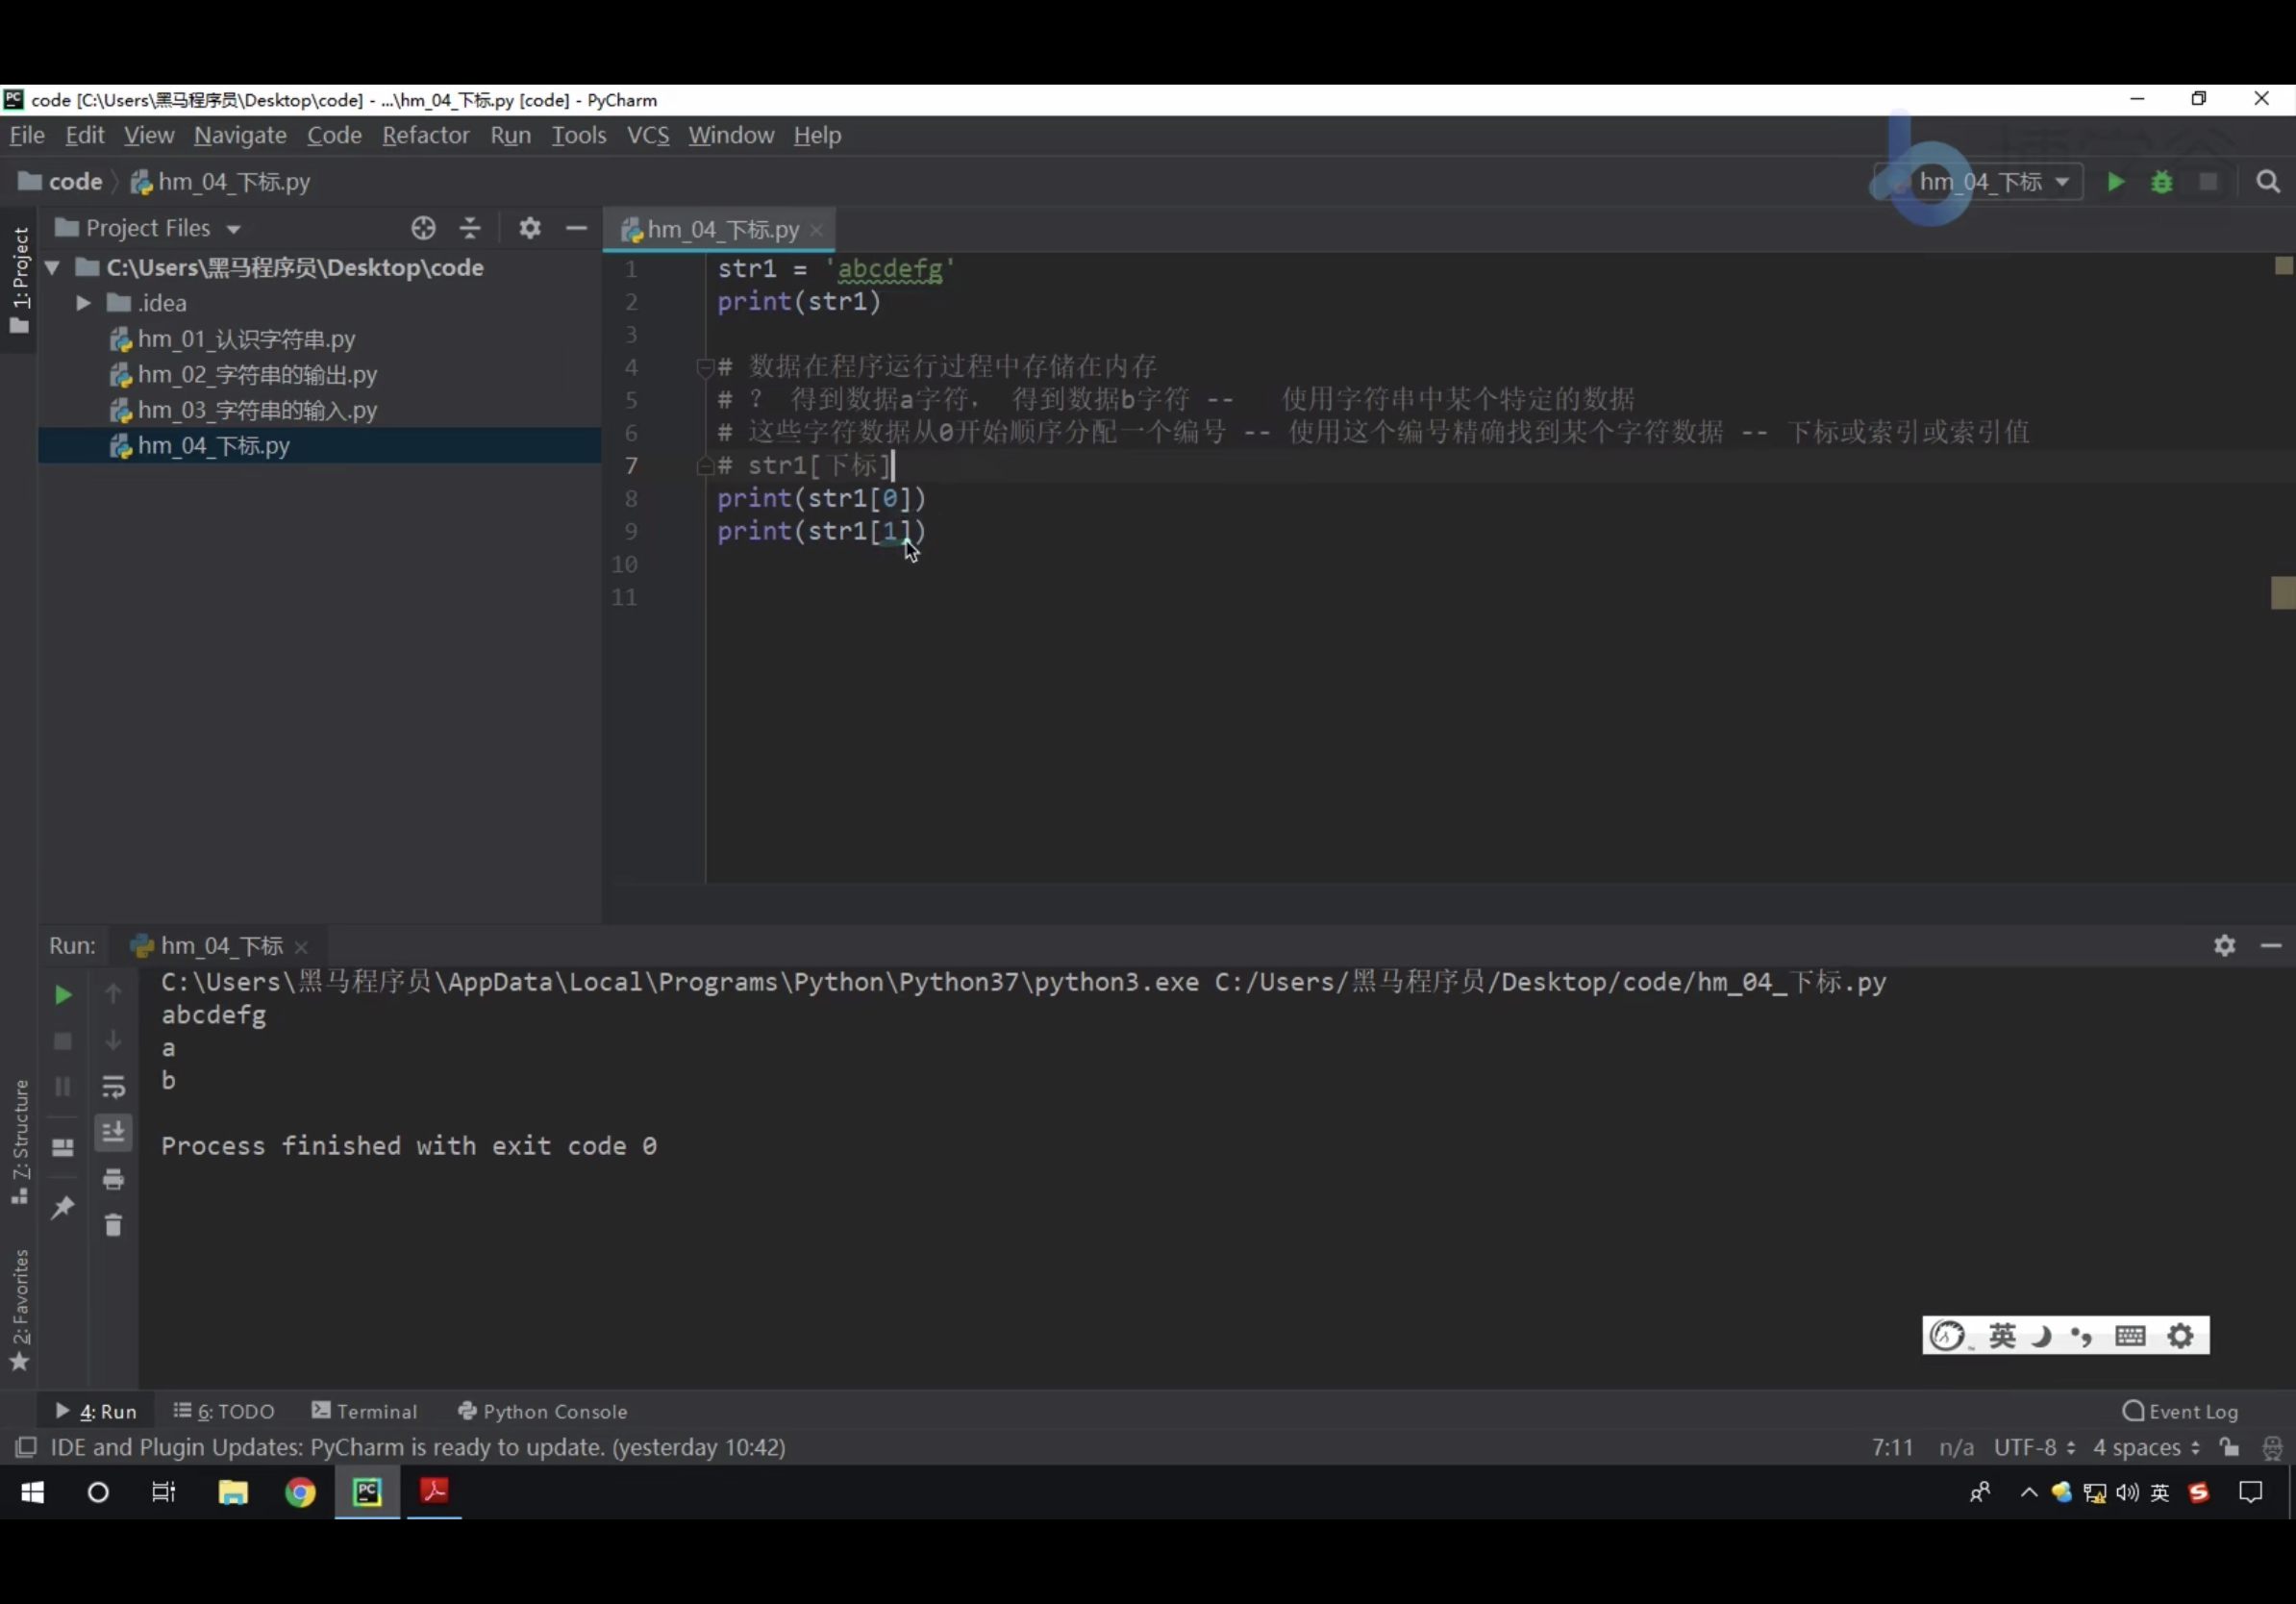Screen dimensions: 2296x1604
Task: Expand the .idea folder
Action: (x=84, y=303)
